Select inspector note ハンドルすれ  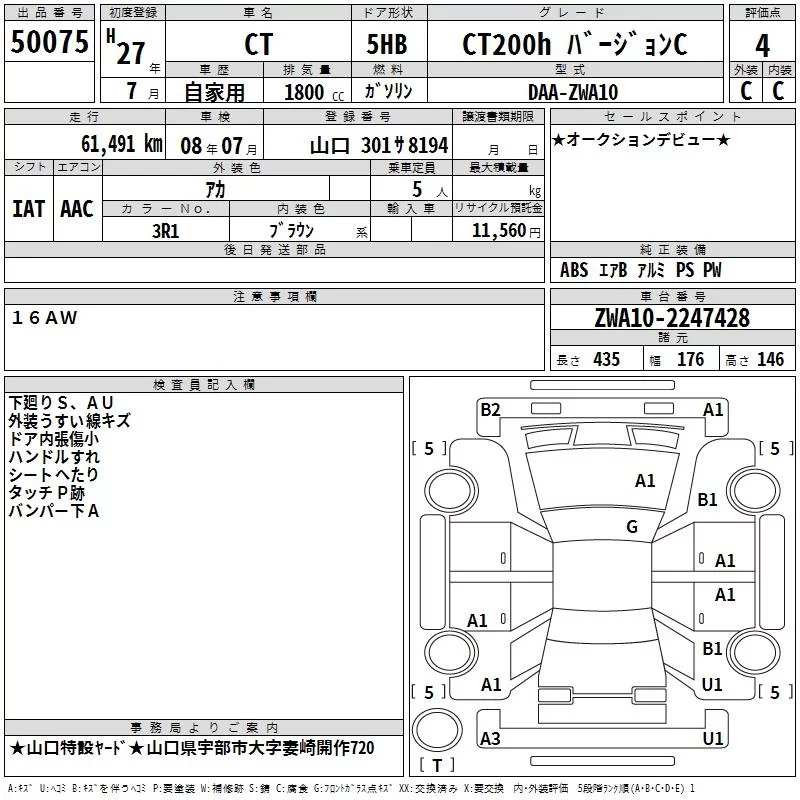pyautogui.click(x=54, y=457)
